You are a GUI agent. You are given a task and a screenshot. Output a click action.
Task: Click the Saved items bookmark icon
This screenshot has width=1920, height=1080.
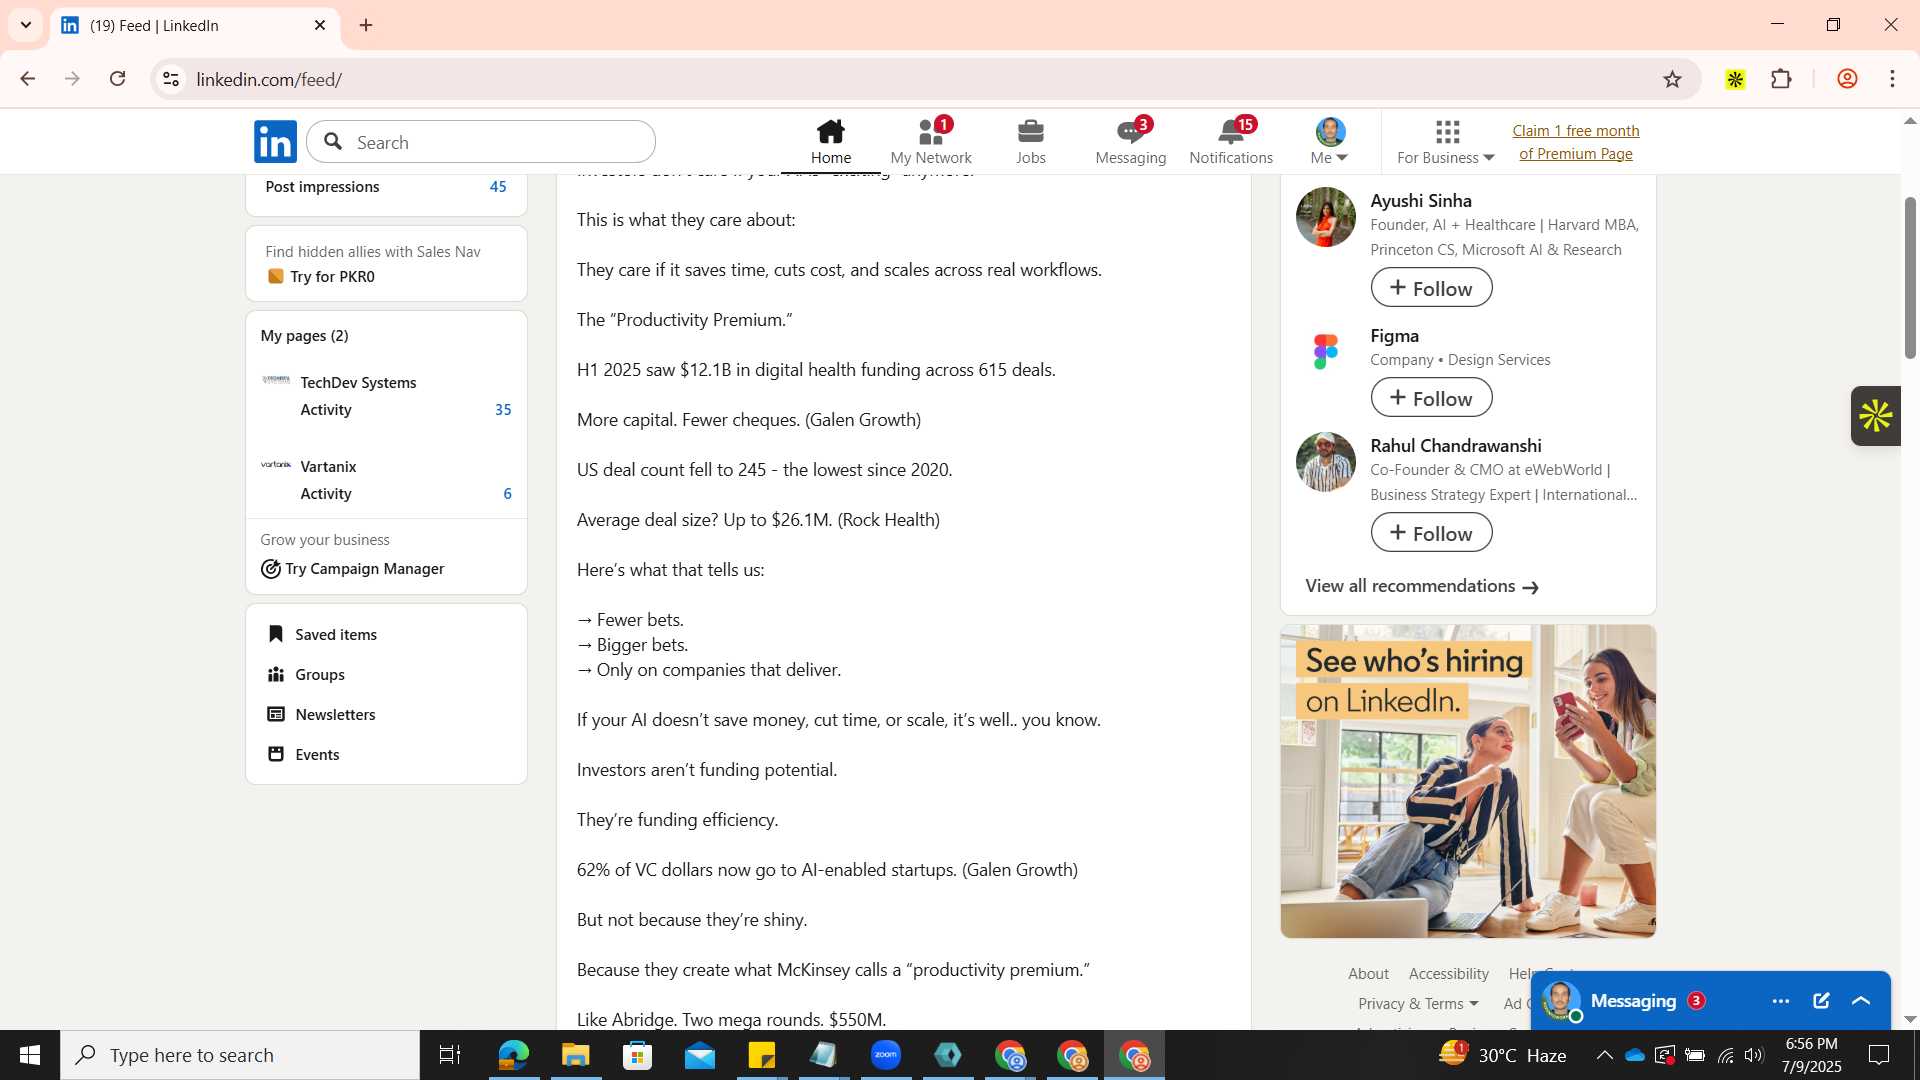click(276, 634)
